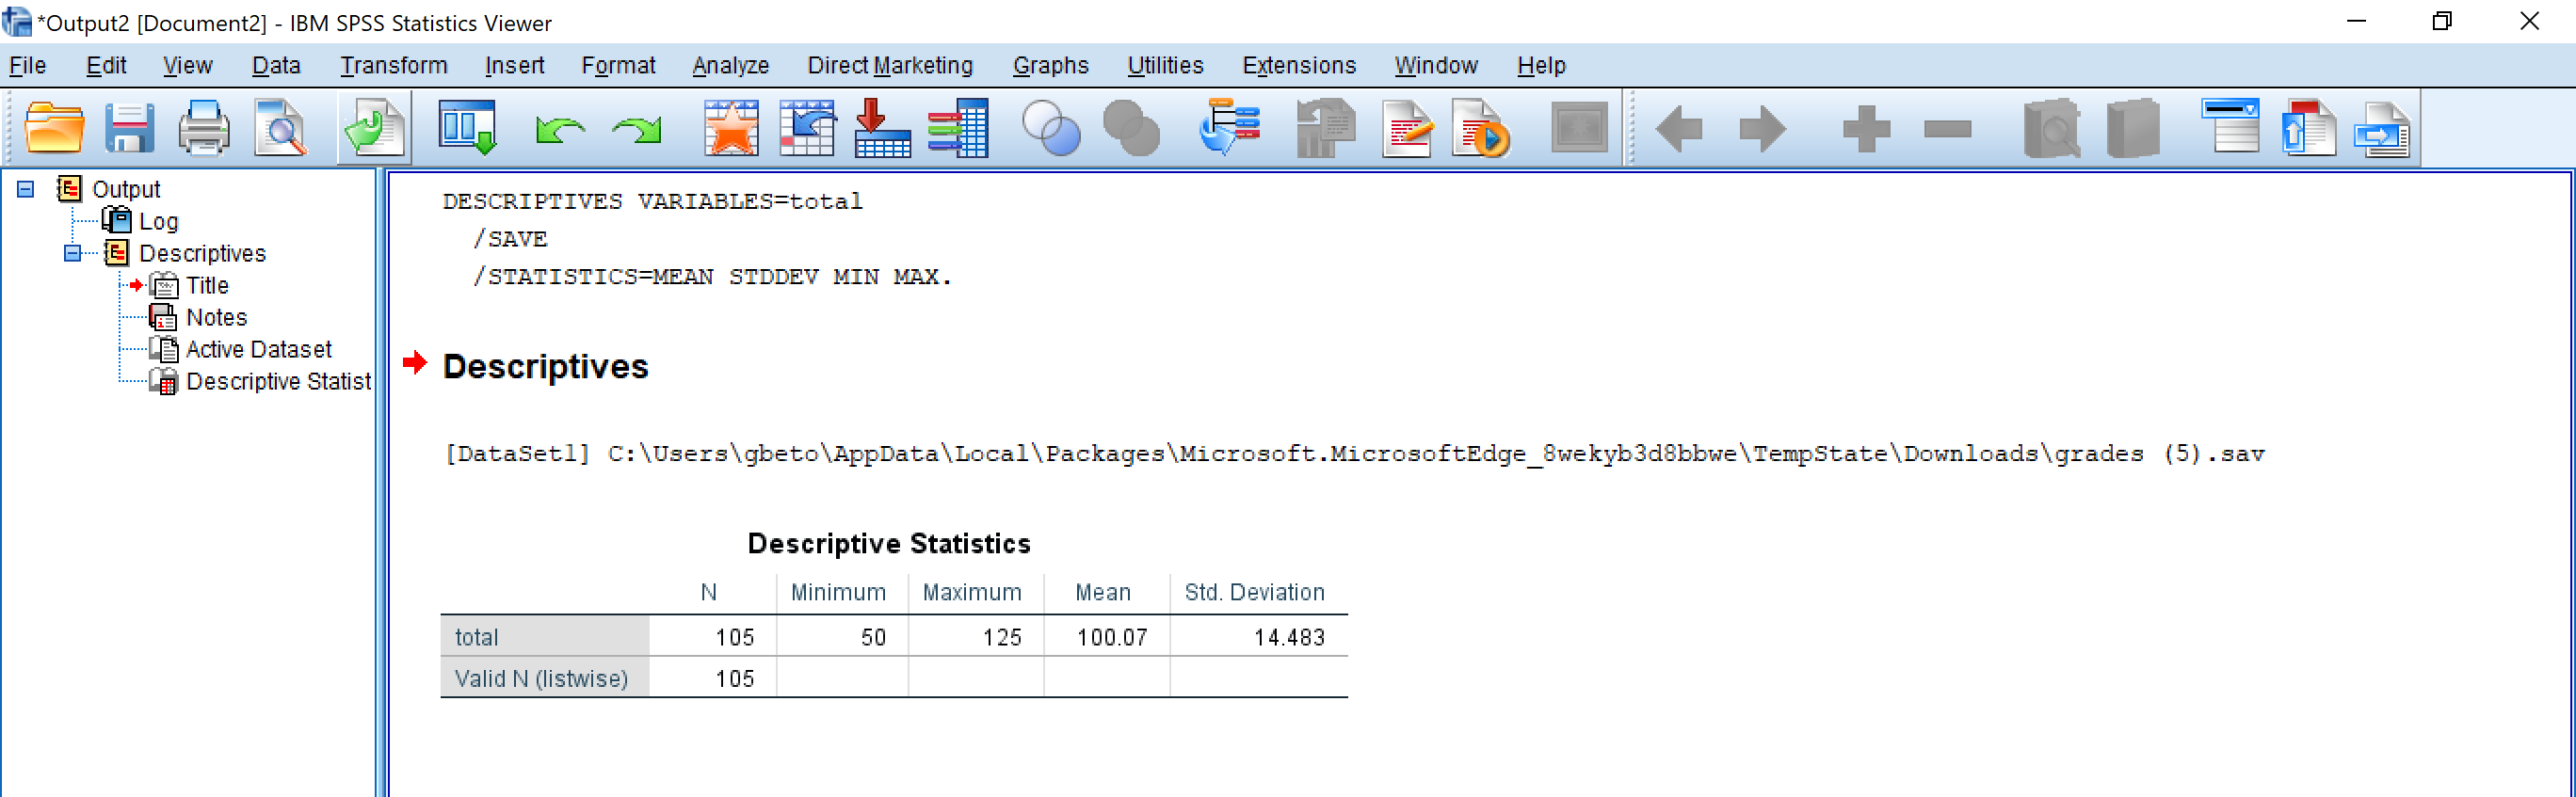2576x797 pixels.
Task: Collapse the Output root tree node
Action: pyautogui.click(x=26, y=189)
